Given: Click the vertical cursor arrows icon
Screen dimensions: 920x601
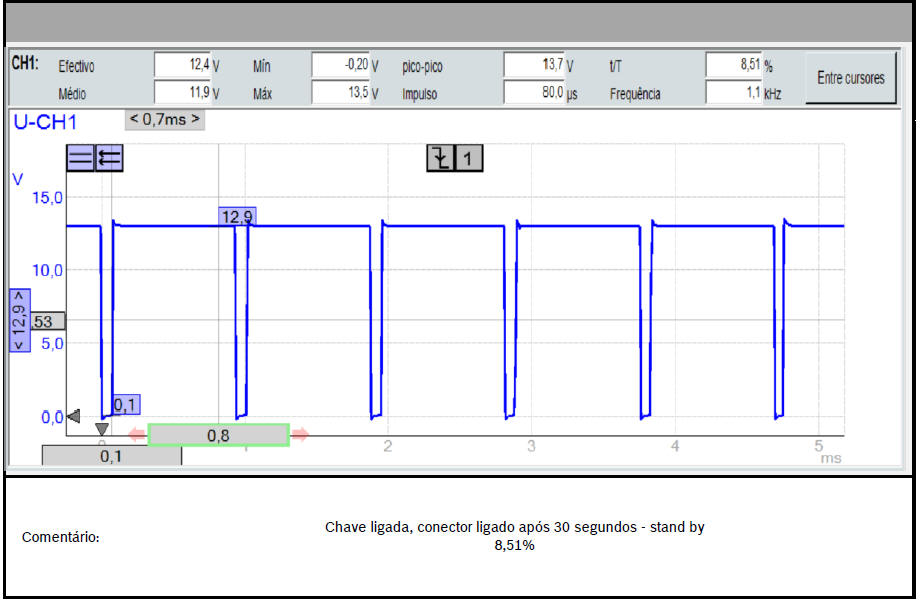Looking at the screenshot, I should click(109, 158).
